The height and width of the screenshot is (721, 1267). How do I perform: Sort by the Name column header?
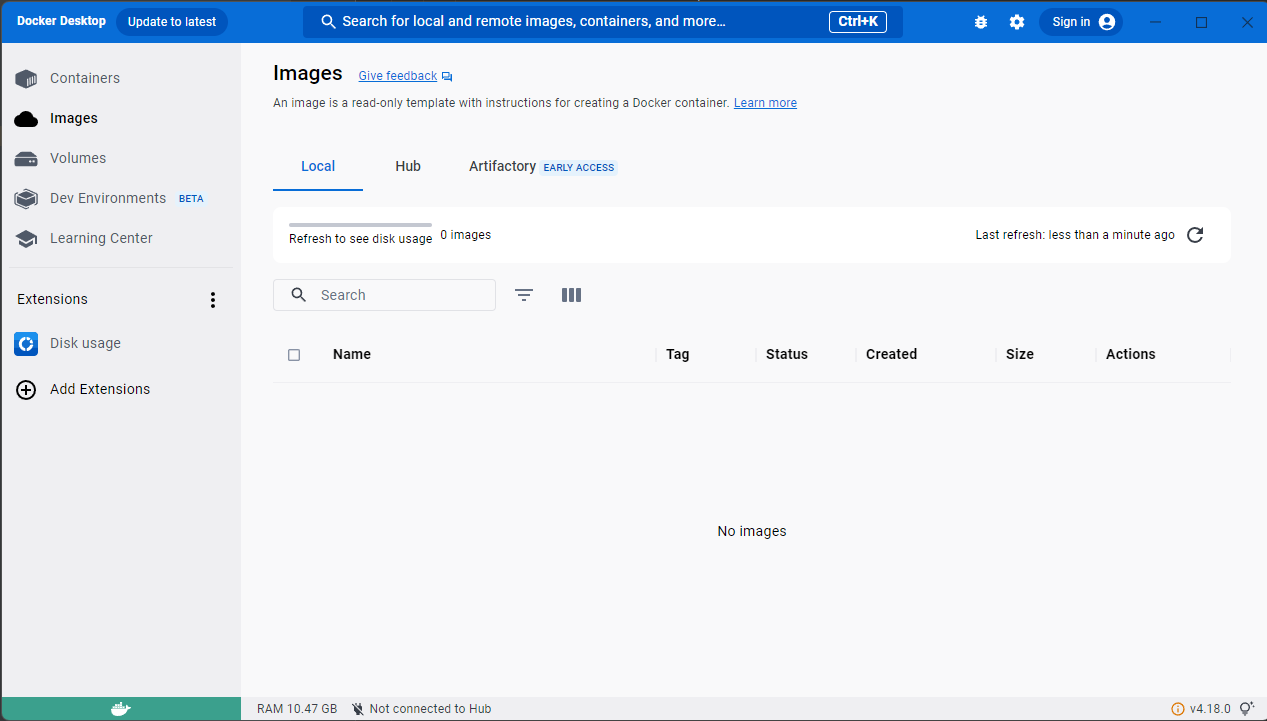point(352,354)
